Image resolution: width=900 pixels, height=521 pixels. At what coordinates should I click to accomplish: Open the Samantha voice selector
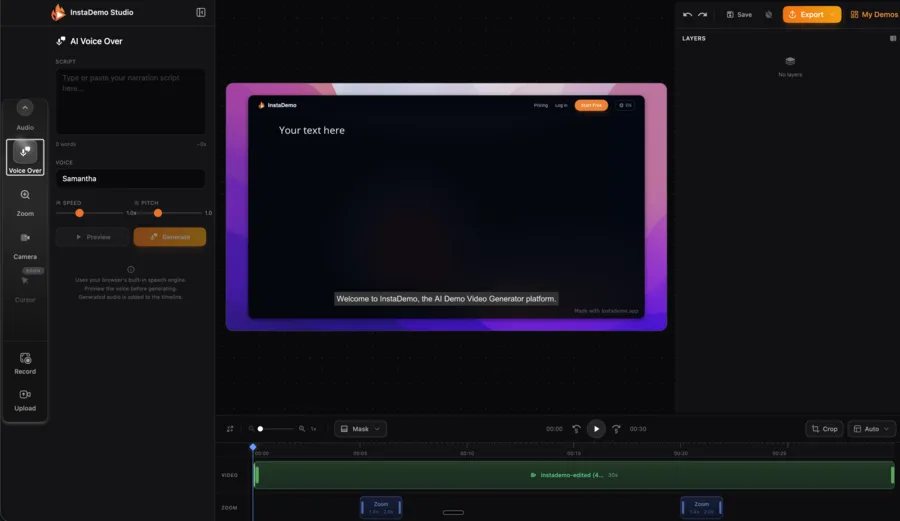point(130,178)
